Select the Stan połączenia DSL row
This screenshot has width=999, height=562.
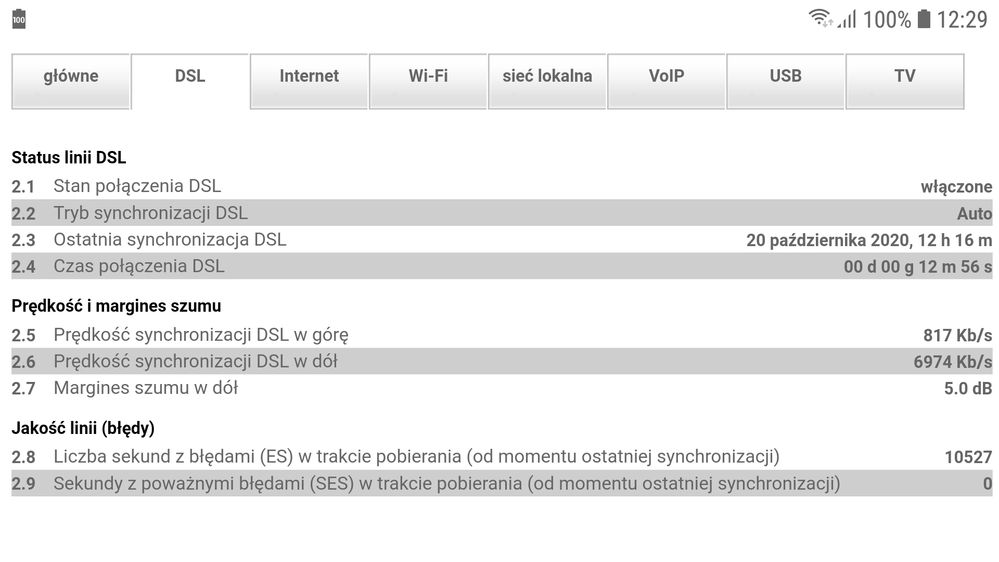pos(137,186)
